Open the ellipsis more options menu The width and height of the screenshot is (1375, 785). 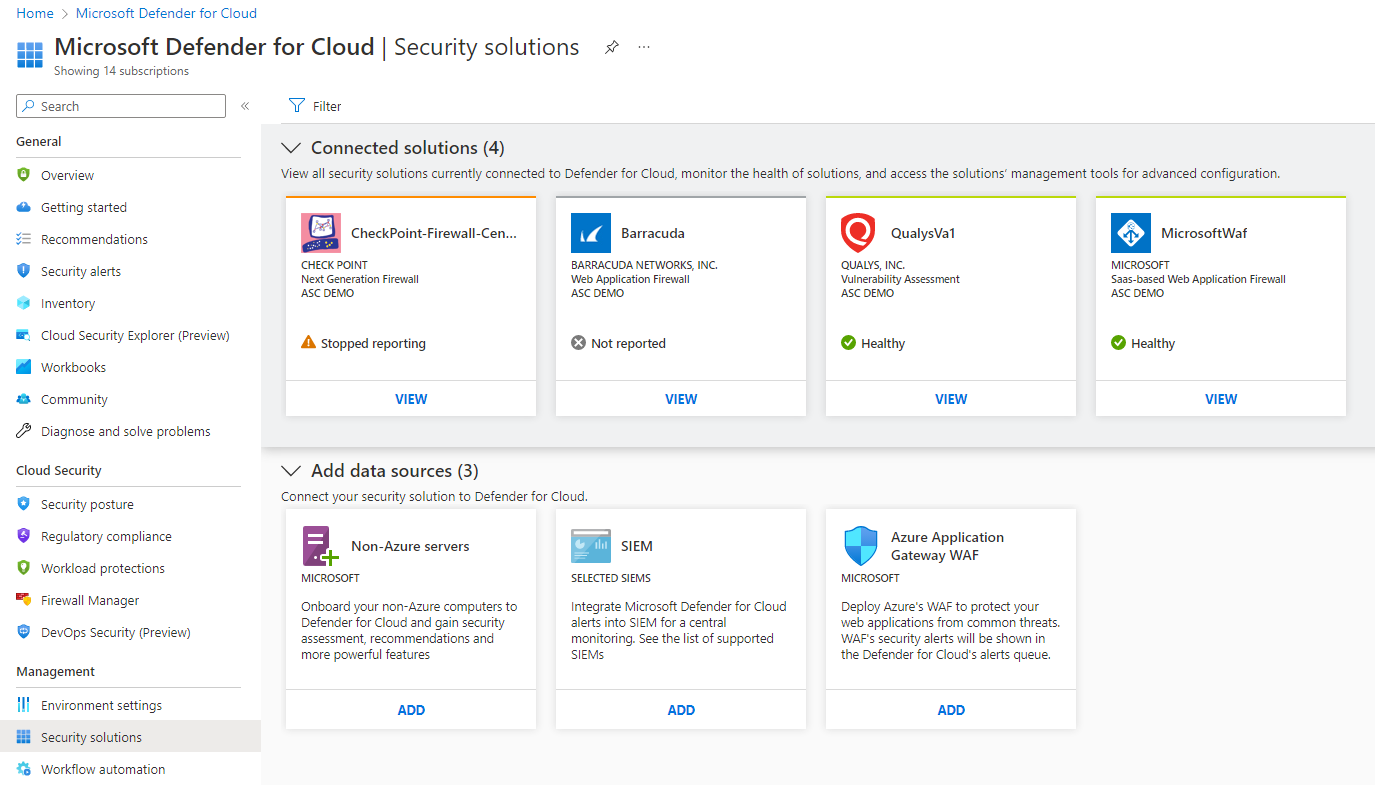coord(644,47)
